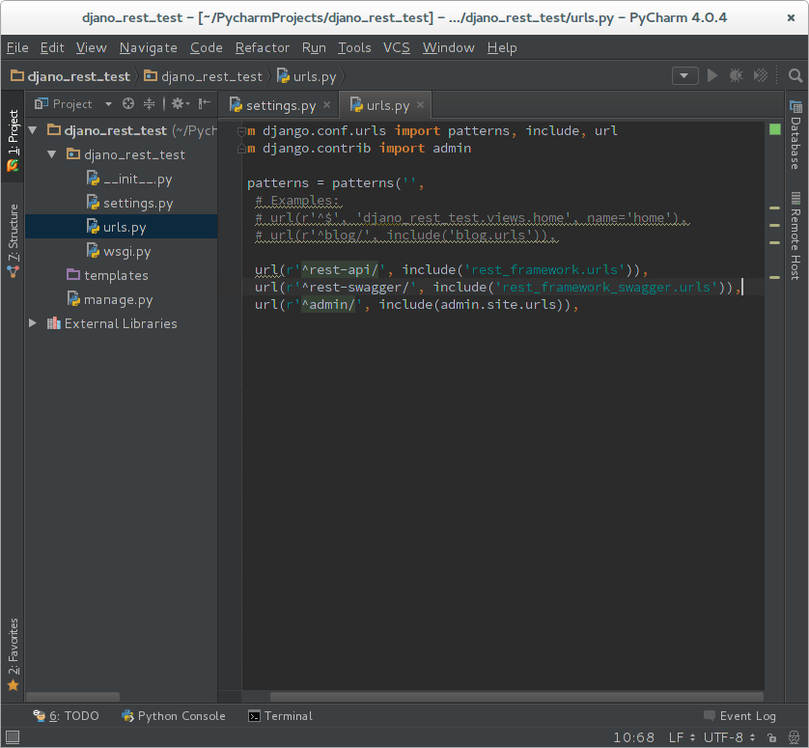
Task: Toggle the 1: Project side tool window
Action: click(x=12, y=137)
